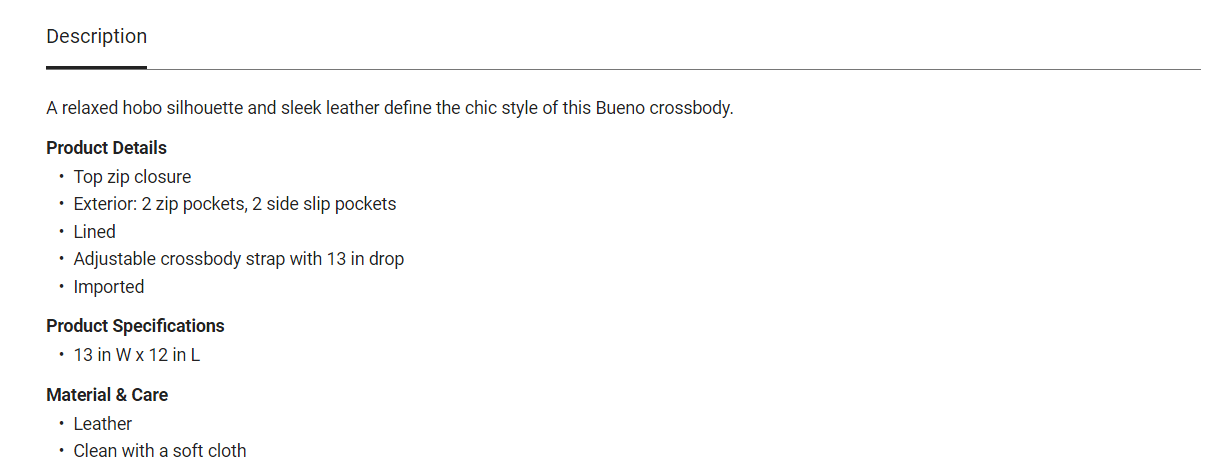Click the "Clean with a soft cloth" text
Screen dimensions: 1213x468
tap(159, 451)
